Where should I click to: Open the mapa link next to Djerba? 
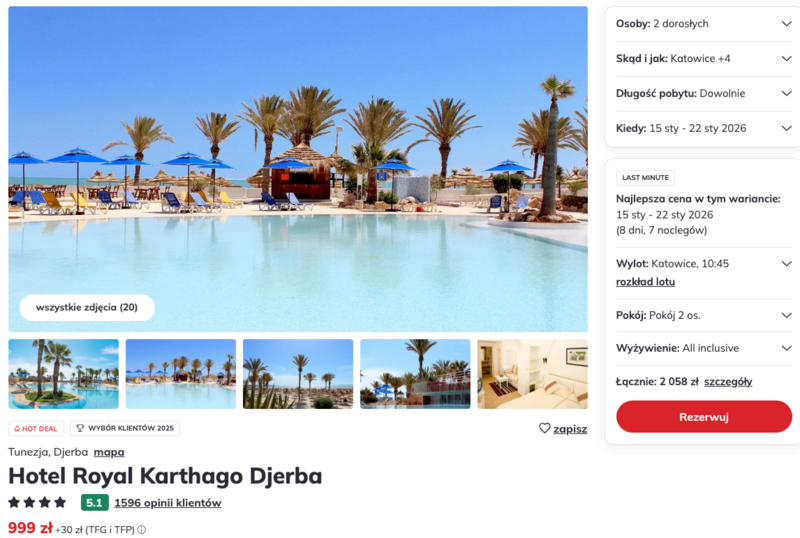point(109,452)
